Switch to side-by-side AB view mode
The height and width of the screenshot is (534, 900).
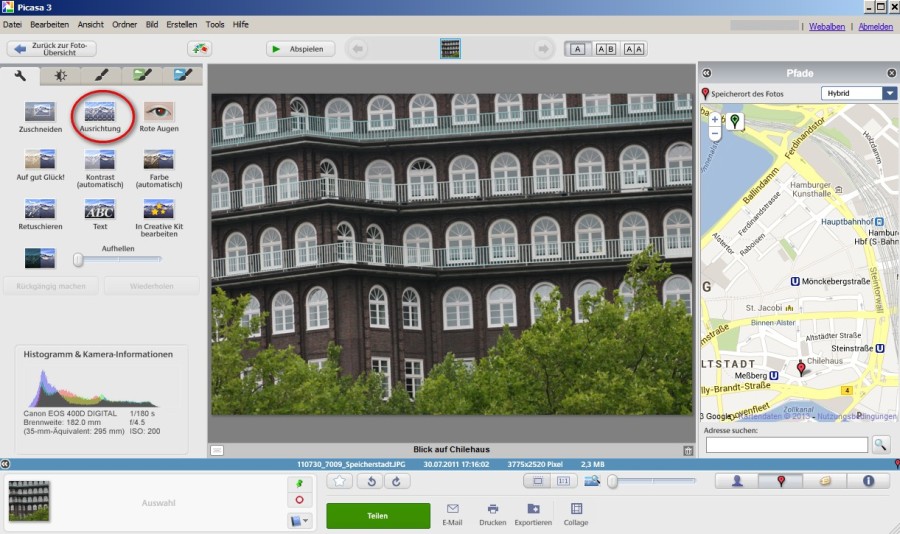tap(606, 48)
